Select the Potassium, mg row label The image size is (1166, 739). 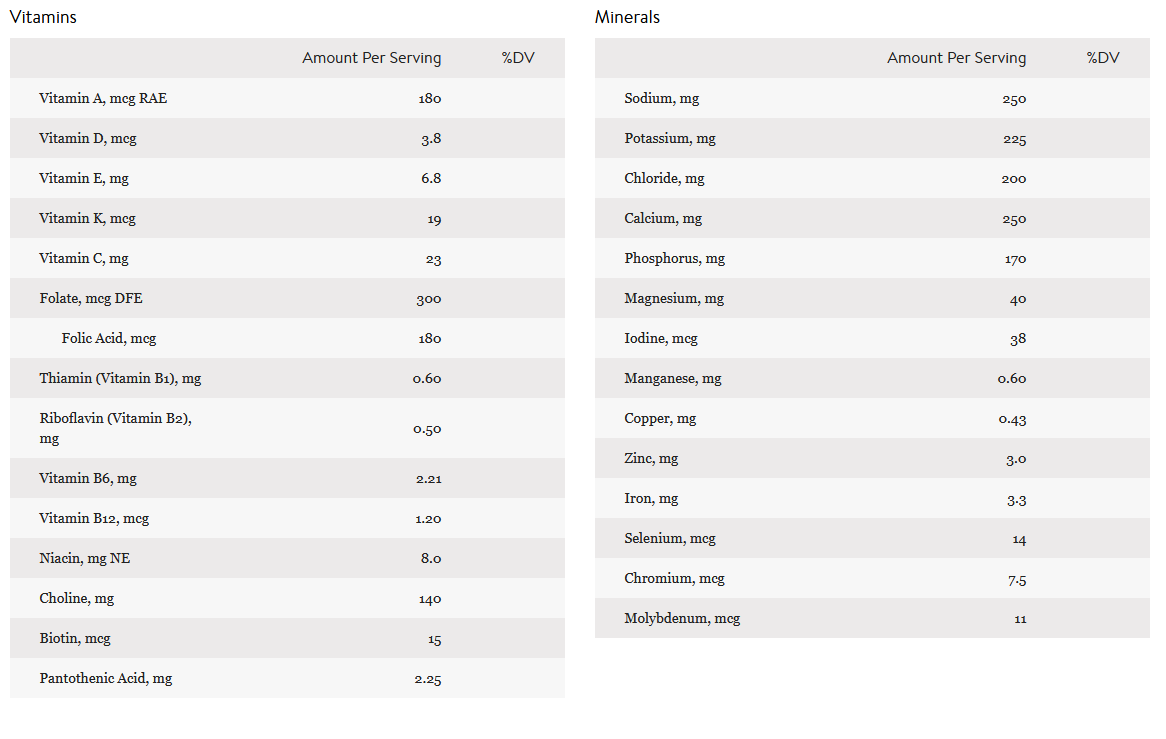670,138
